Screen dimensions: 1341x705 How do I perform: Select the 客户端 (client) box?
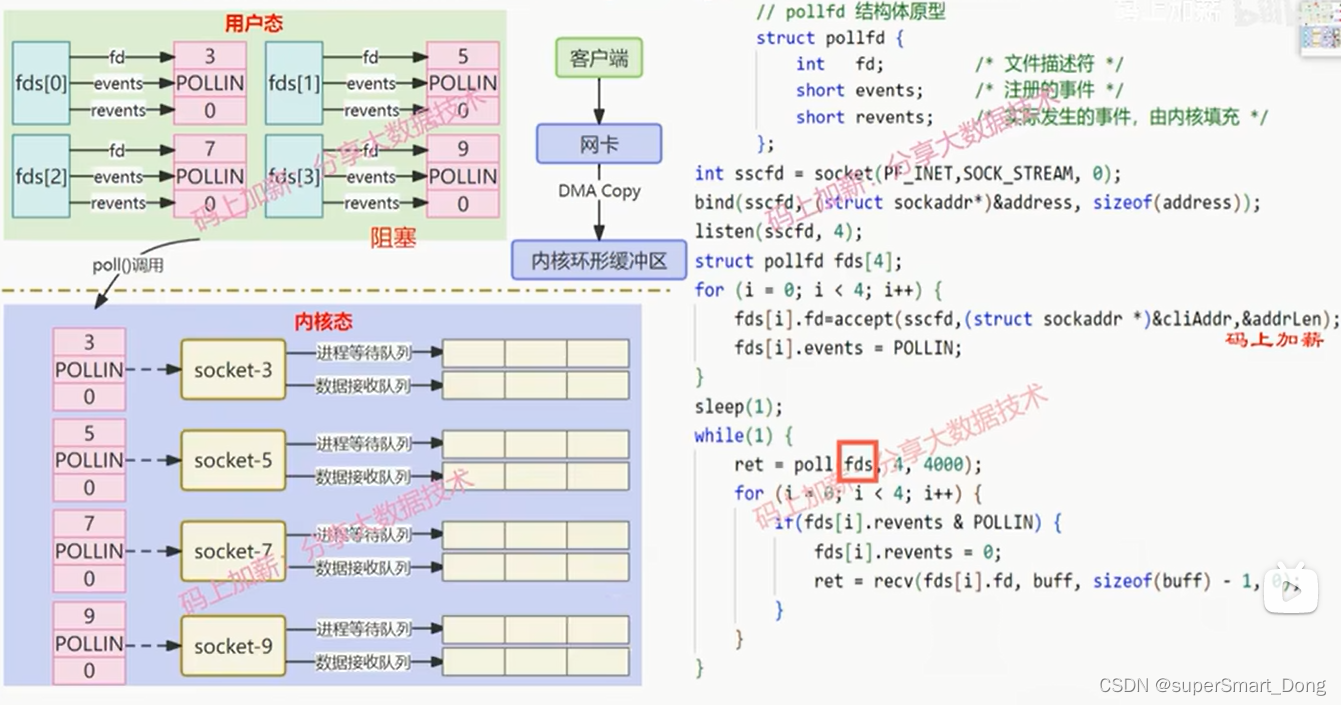[598, 57]
